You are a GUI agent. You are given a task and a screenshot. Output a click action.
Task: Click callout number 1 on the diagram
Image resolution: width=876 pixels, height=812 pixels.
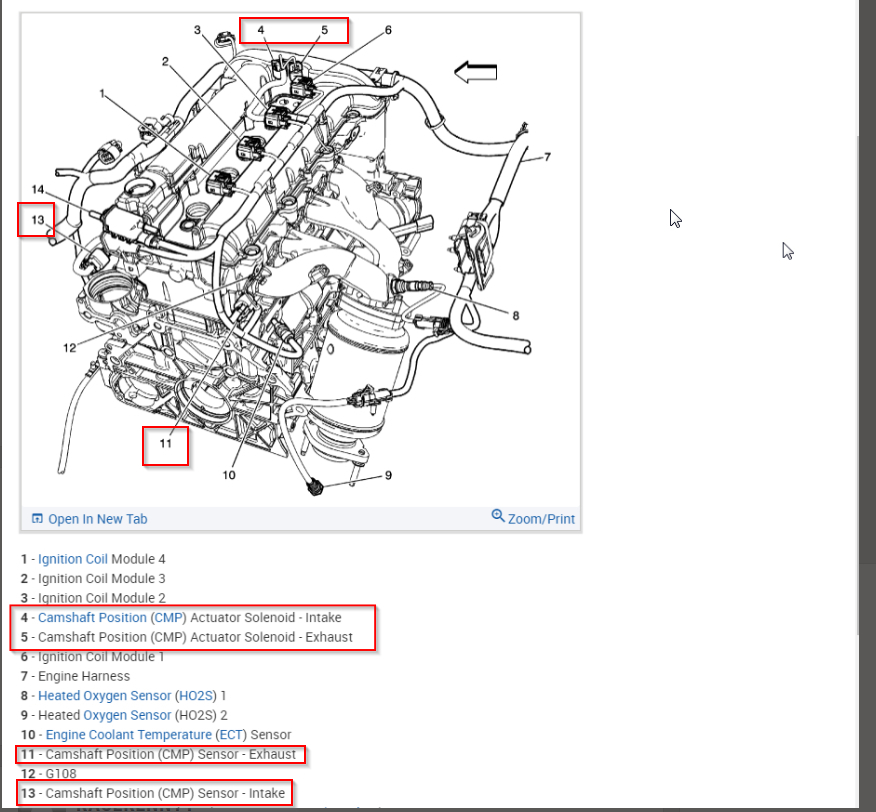(x=102, y=93)
